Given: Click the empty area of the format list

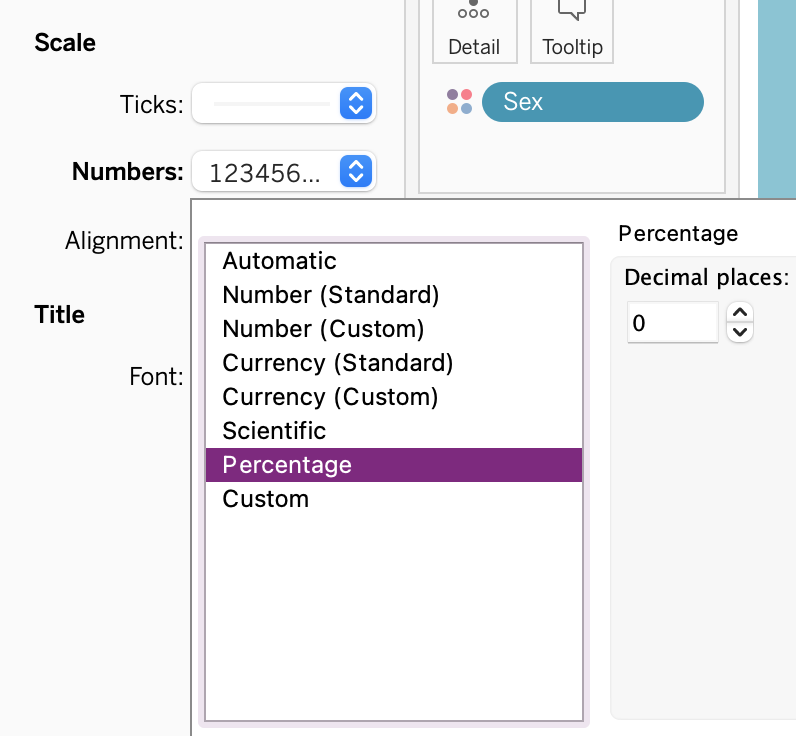Looking at the screenshot, I should point(393,620).
